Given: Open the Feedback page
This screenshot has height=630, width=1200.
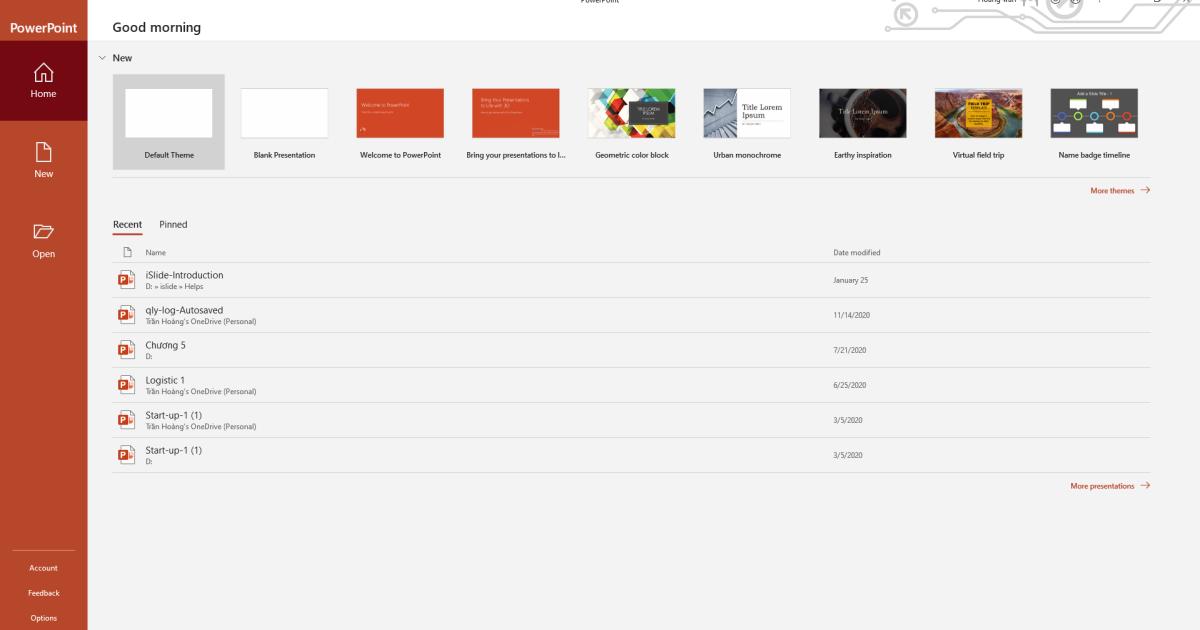Looking at the screenshot, I should pyautogui.click(x=43, y=593).
